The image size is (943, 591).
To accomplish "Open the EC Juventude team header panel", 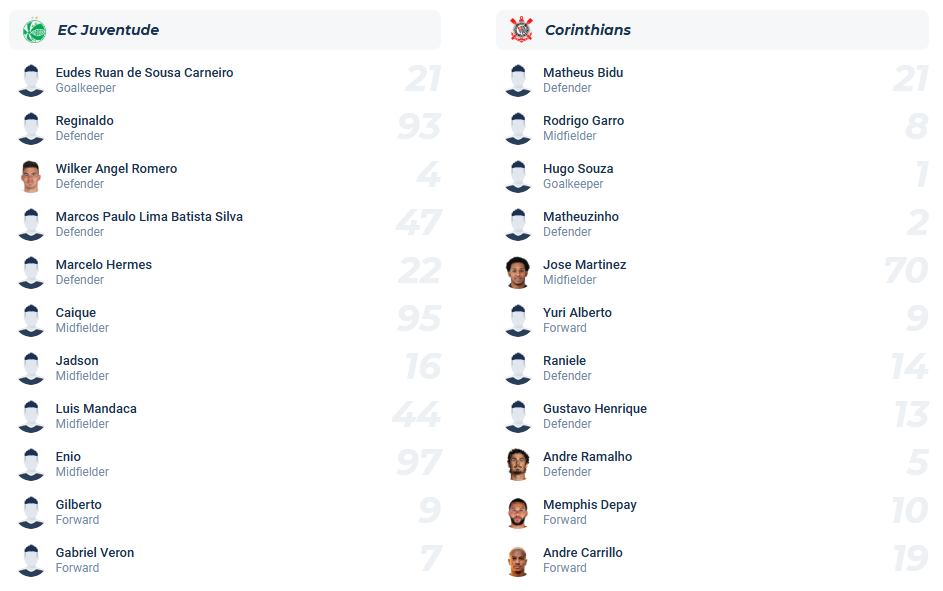I will point(225,30).
